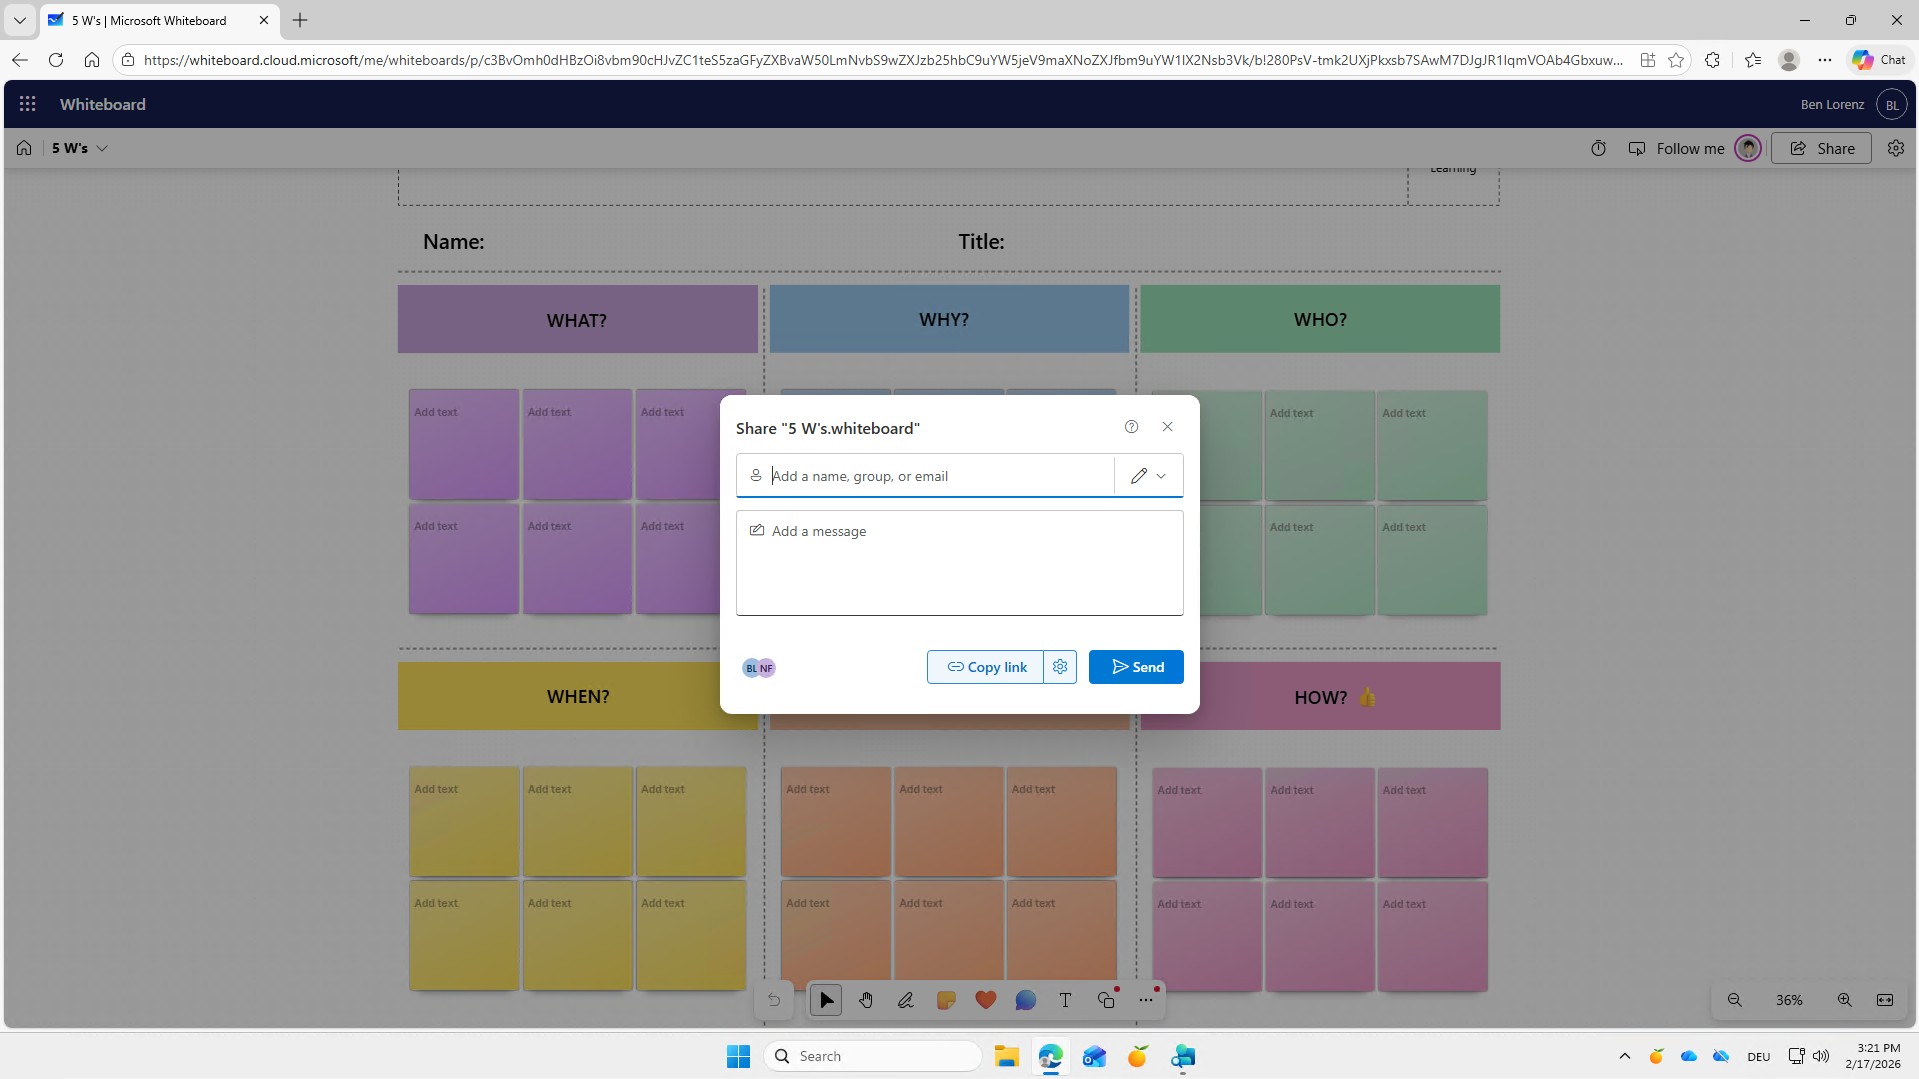This screenshot has height=1079, width=1919.
Task: Toggle fit to screen view
Action: point(1885,1000)
